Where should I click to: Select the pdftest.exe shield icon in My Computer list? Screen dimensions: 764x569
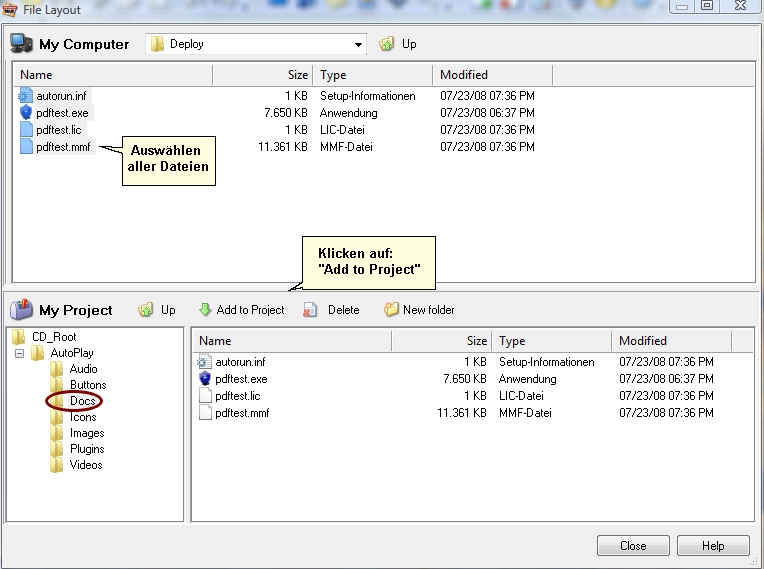[26, 113]
